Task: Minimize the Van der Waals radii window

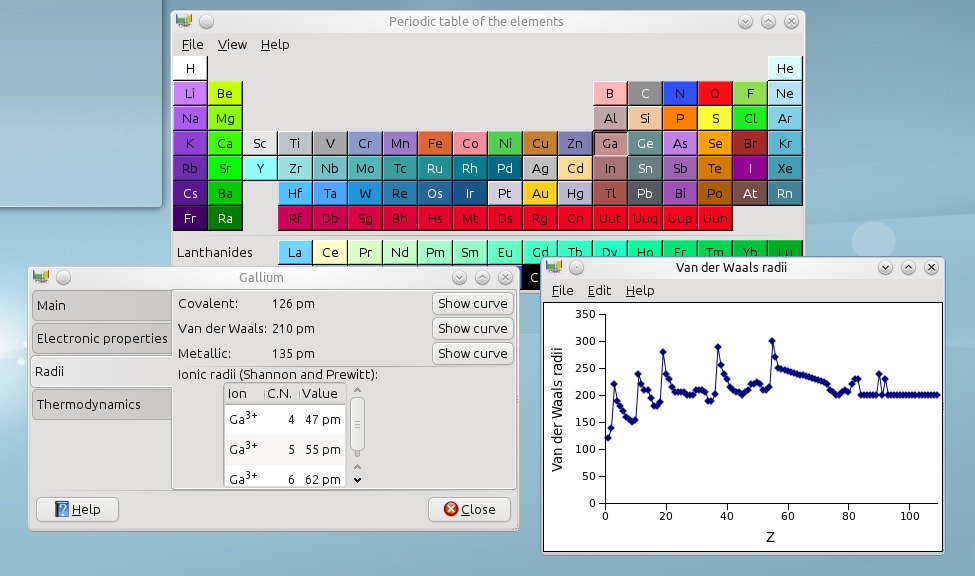Action: click(885, 267)
